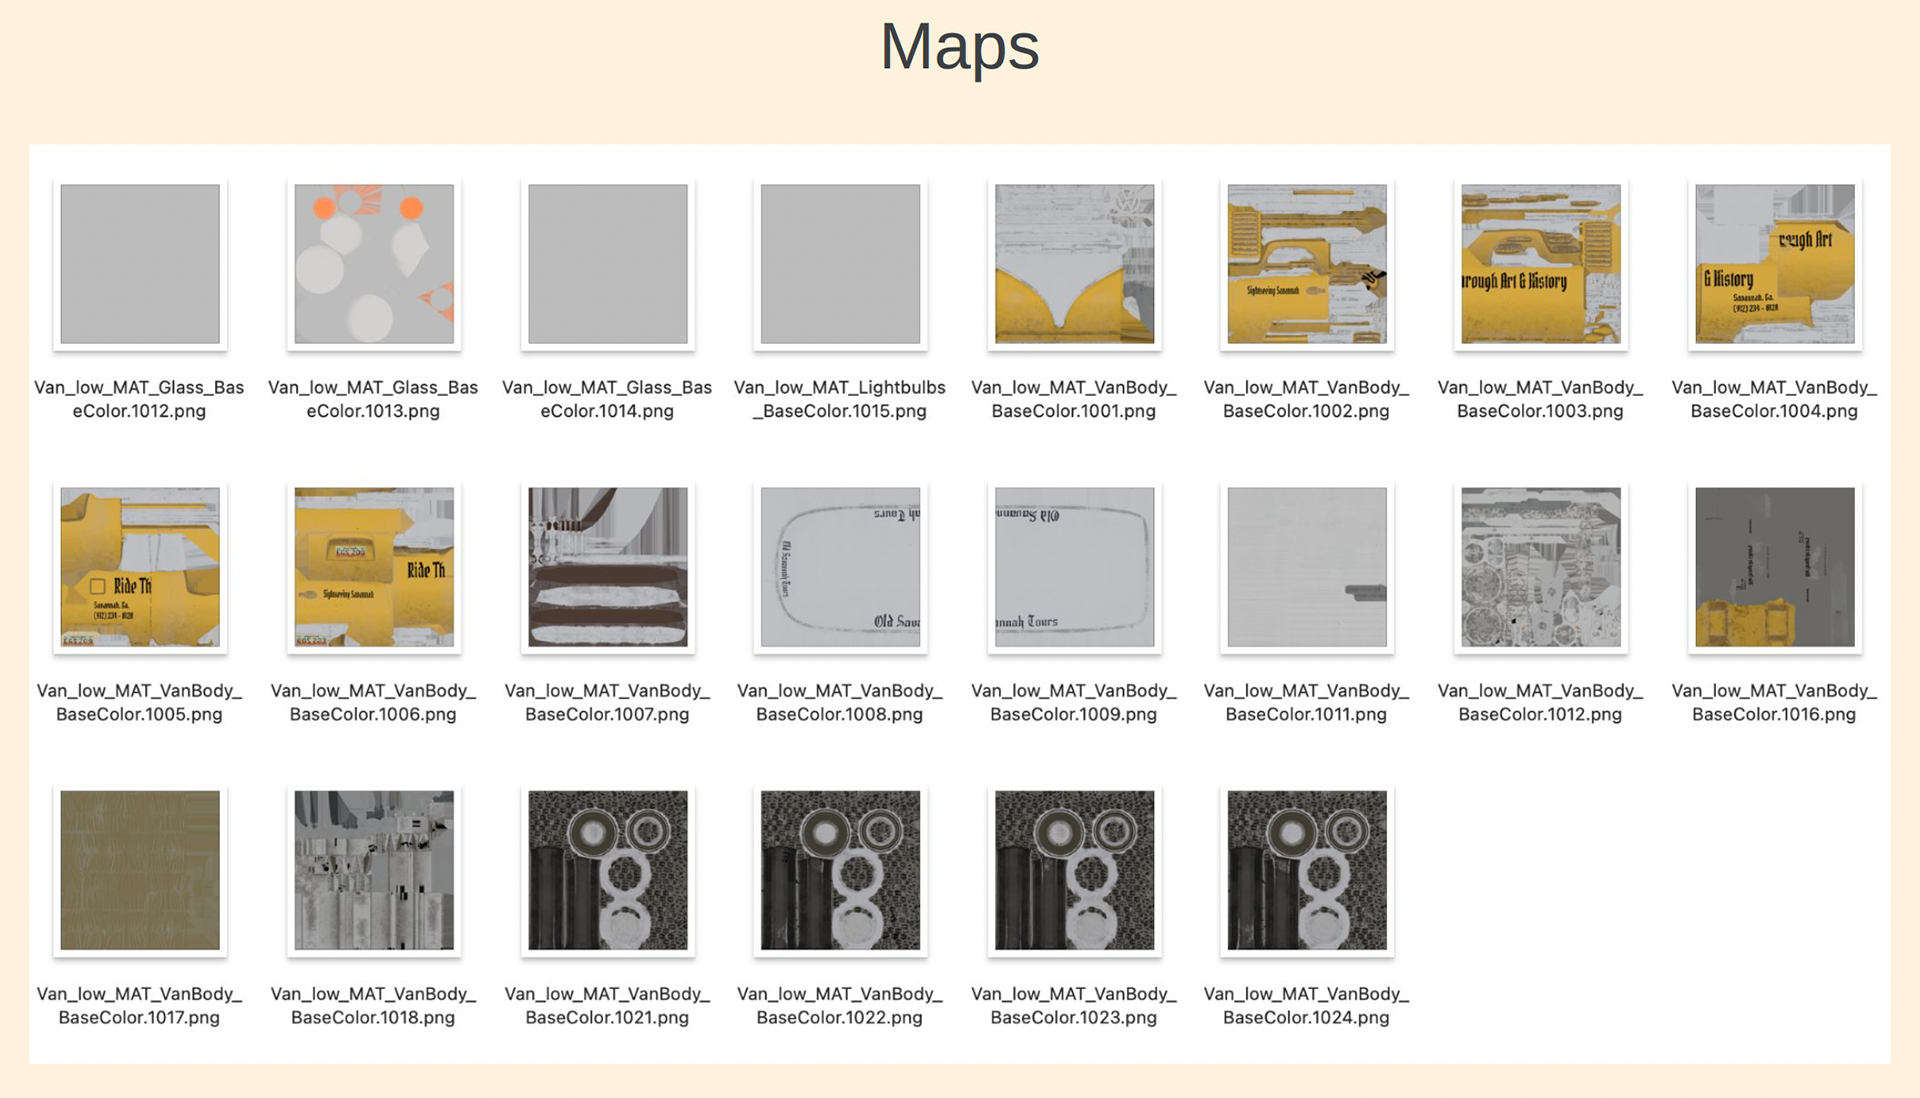
Task: Open the VanBody_BaseColor.1008 Old Savannah thumbnail
Action: pyautogui.click(x=840, y=567)
